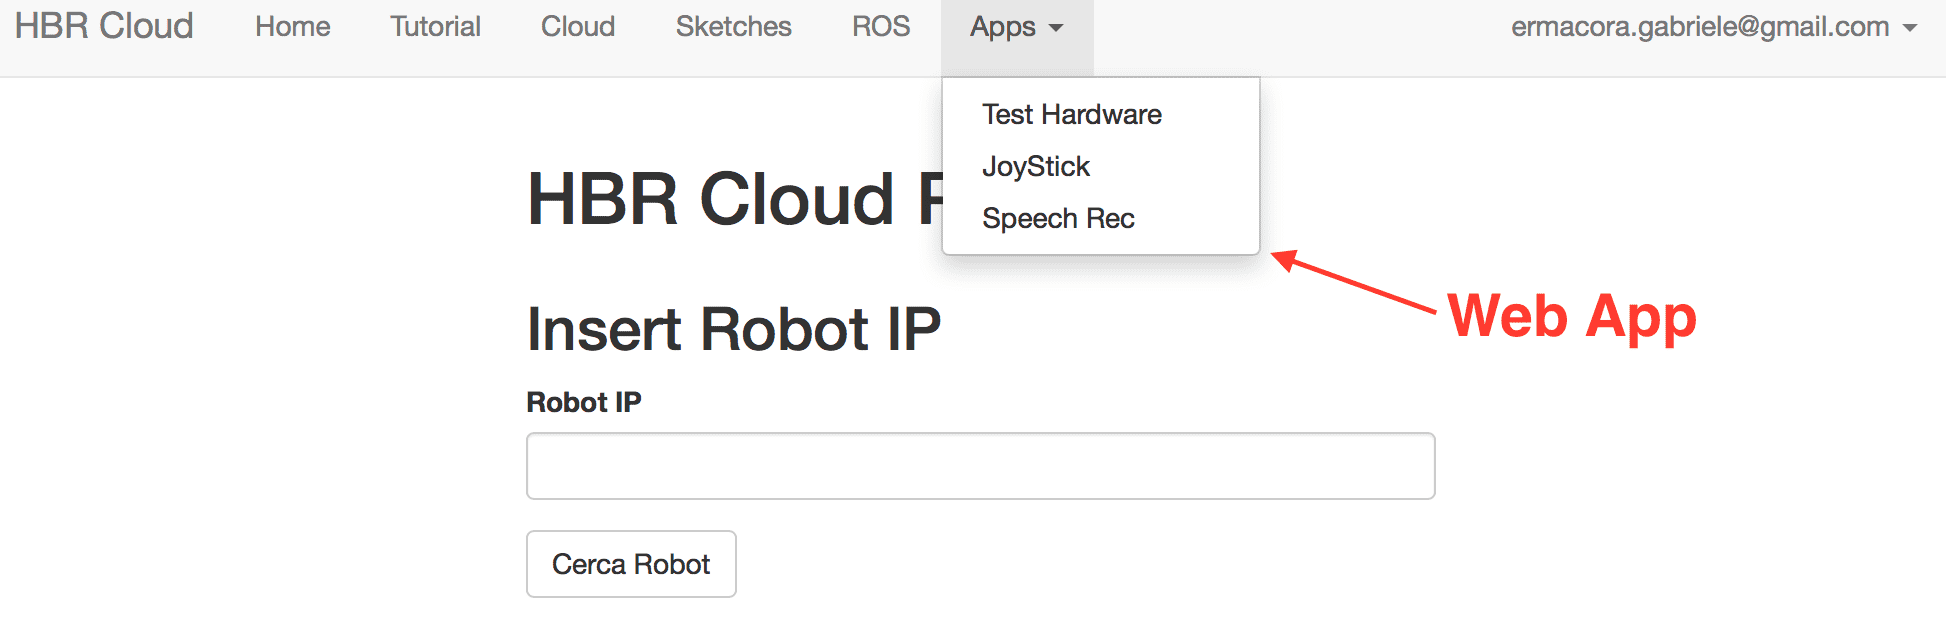The height and width of the screenshot is (630, 1946).
Task: Click the red Web App annotation text
Action: tap(1572, 316)
